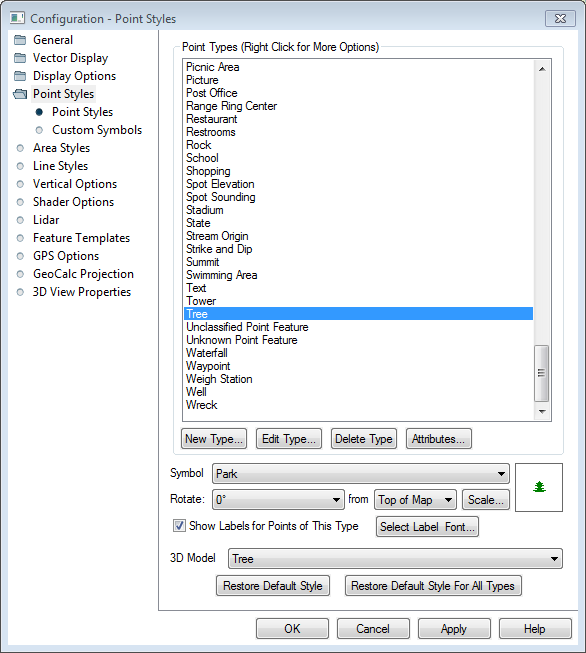The image size is (586, 653).
Task: Click the scrollbar up arrow in list
Action: (542, 69)
